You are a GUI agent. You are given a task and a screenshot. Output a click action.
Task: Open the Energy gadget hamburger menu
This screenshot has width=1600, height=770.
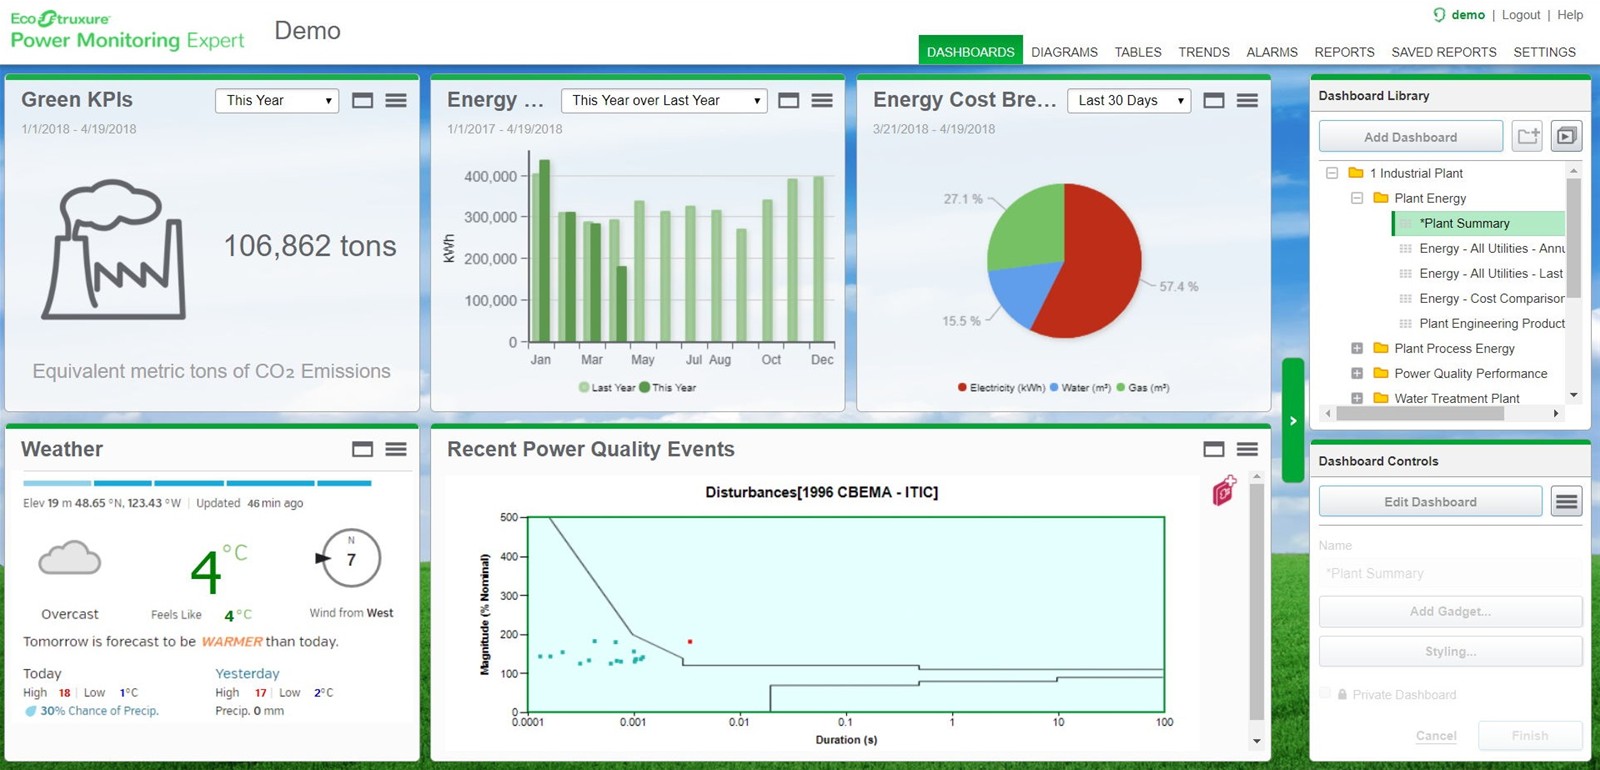(x=822, y=100)
